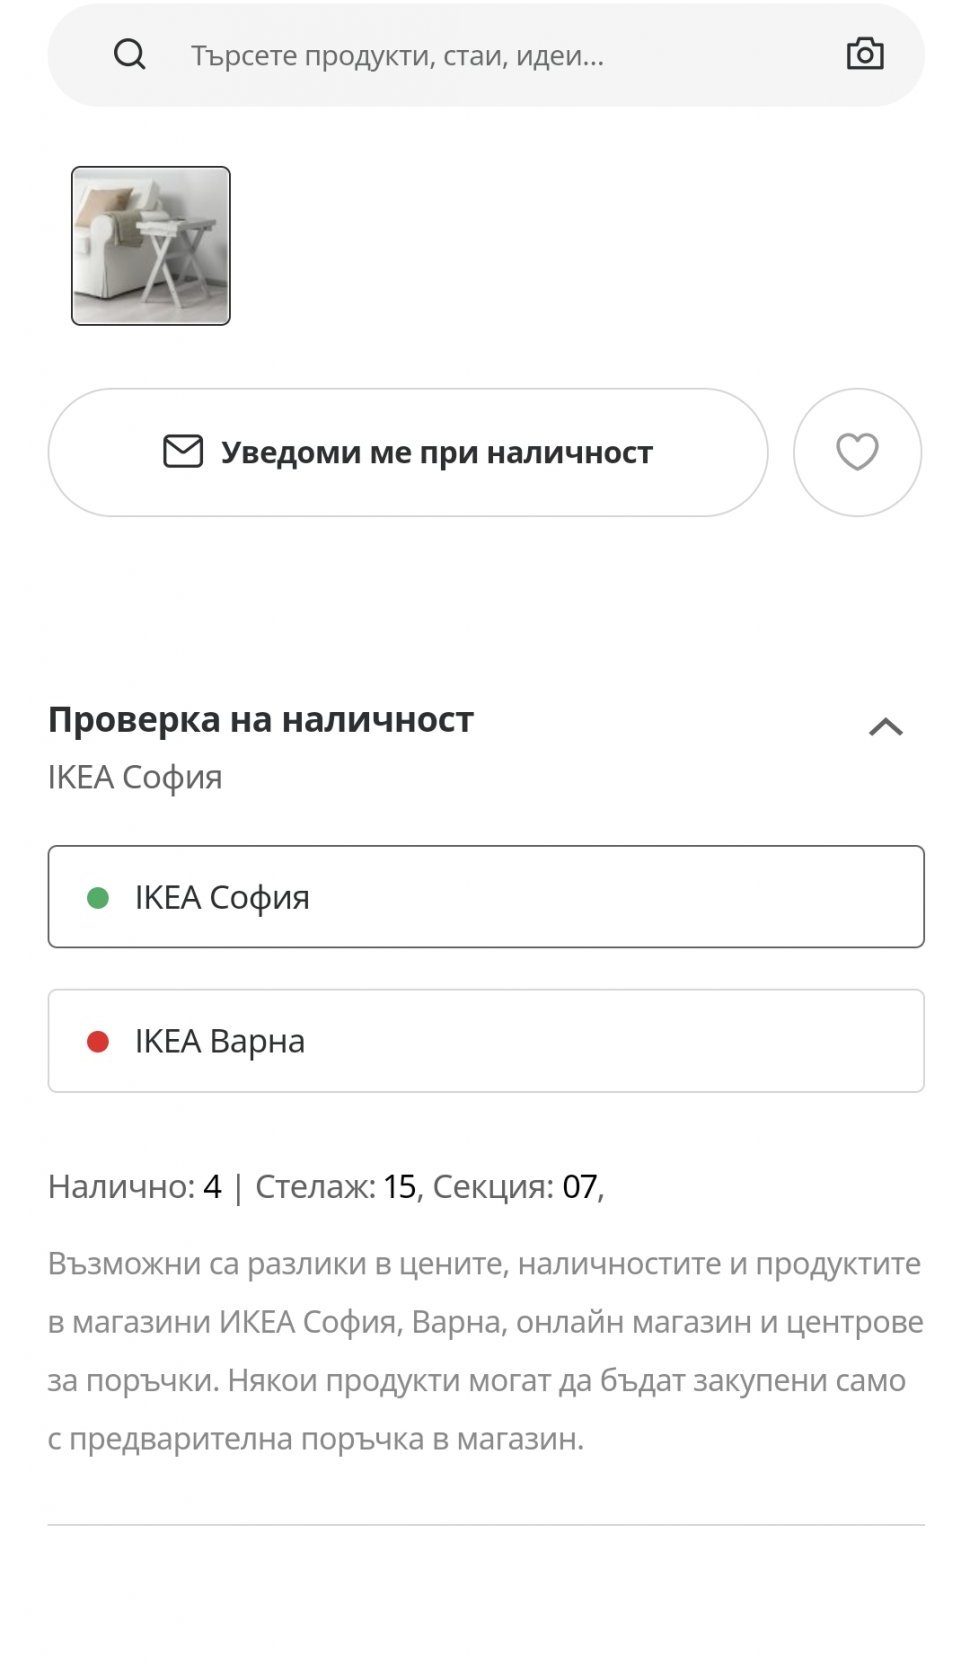Screen dimensions: 970x1666
Task: Click the price differences disclaimer paragraph
Action: 485,1351
